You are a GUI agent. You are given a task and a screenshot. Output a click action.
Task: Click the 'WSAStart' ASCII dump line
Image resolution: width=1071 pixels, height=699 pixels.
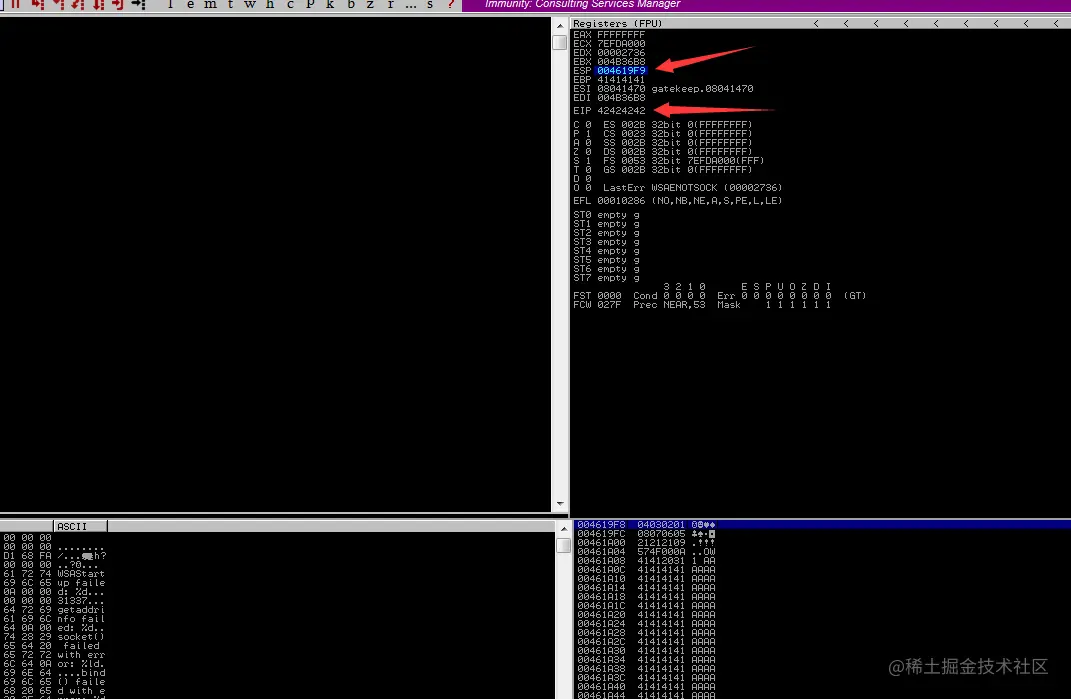tap(81, 573)
